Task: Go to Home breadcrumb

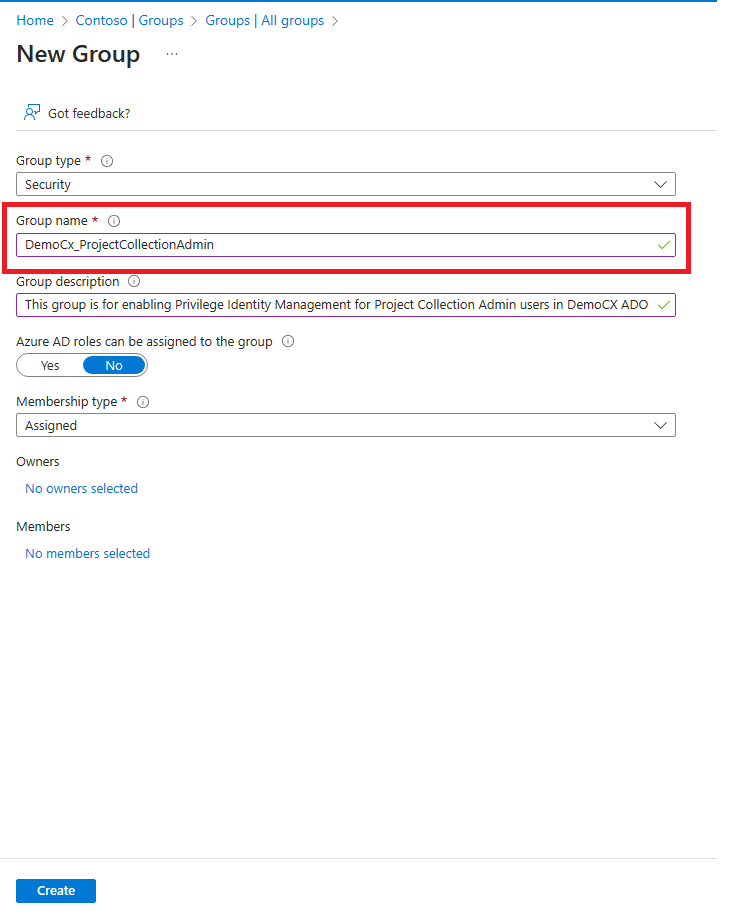Action: (x=35, y=20)
